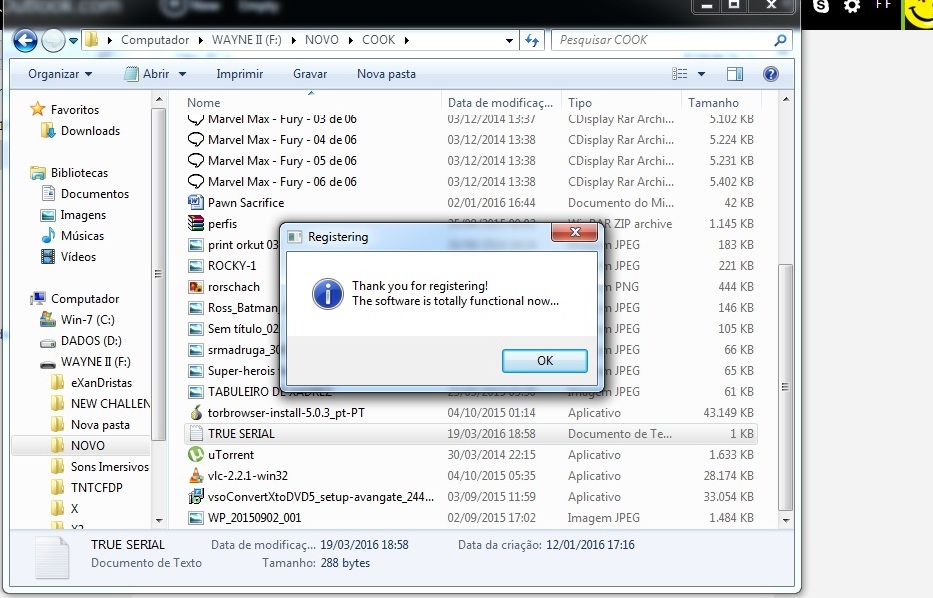The width and height of the screenshot is (933, 598).
Task: Click the torbrowser-install-5.0.3 installer icon
Action: point(196,412)
